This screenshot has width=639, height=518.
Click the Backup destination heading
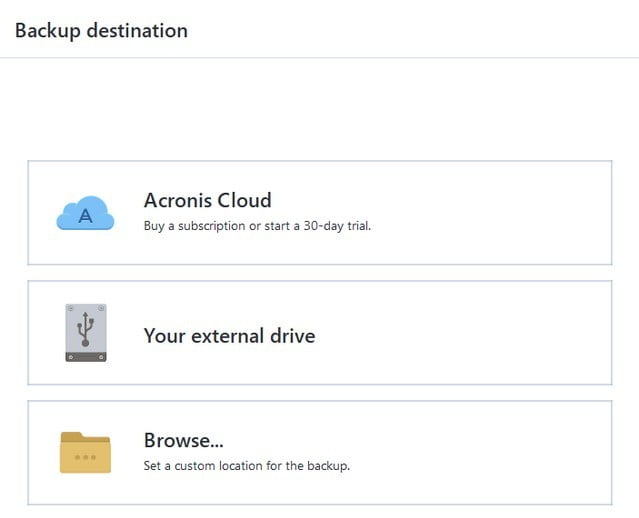(101, 31)
